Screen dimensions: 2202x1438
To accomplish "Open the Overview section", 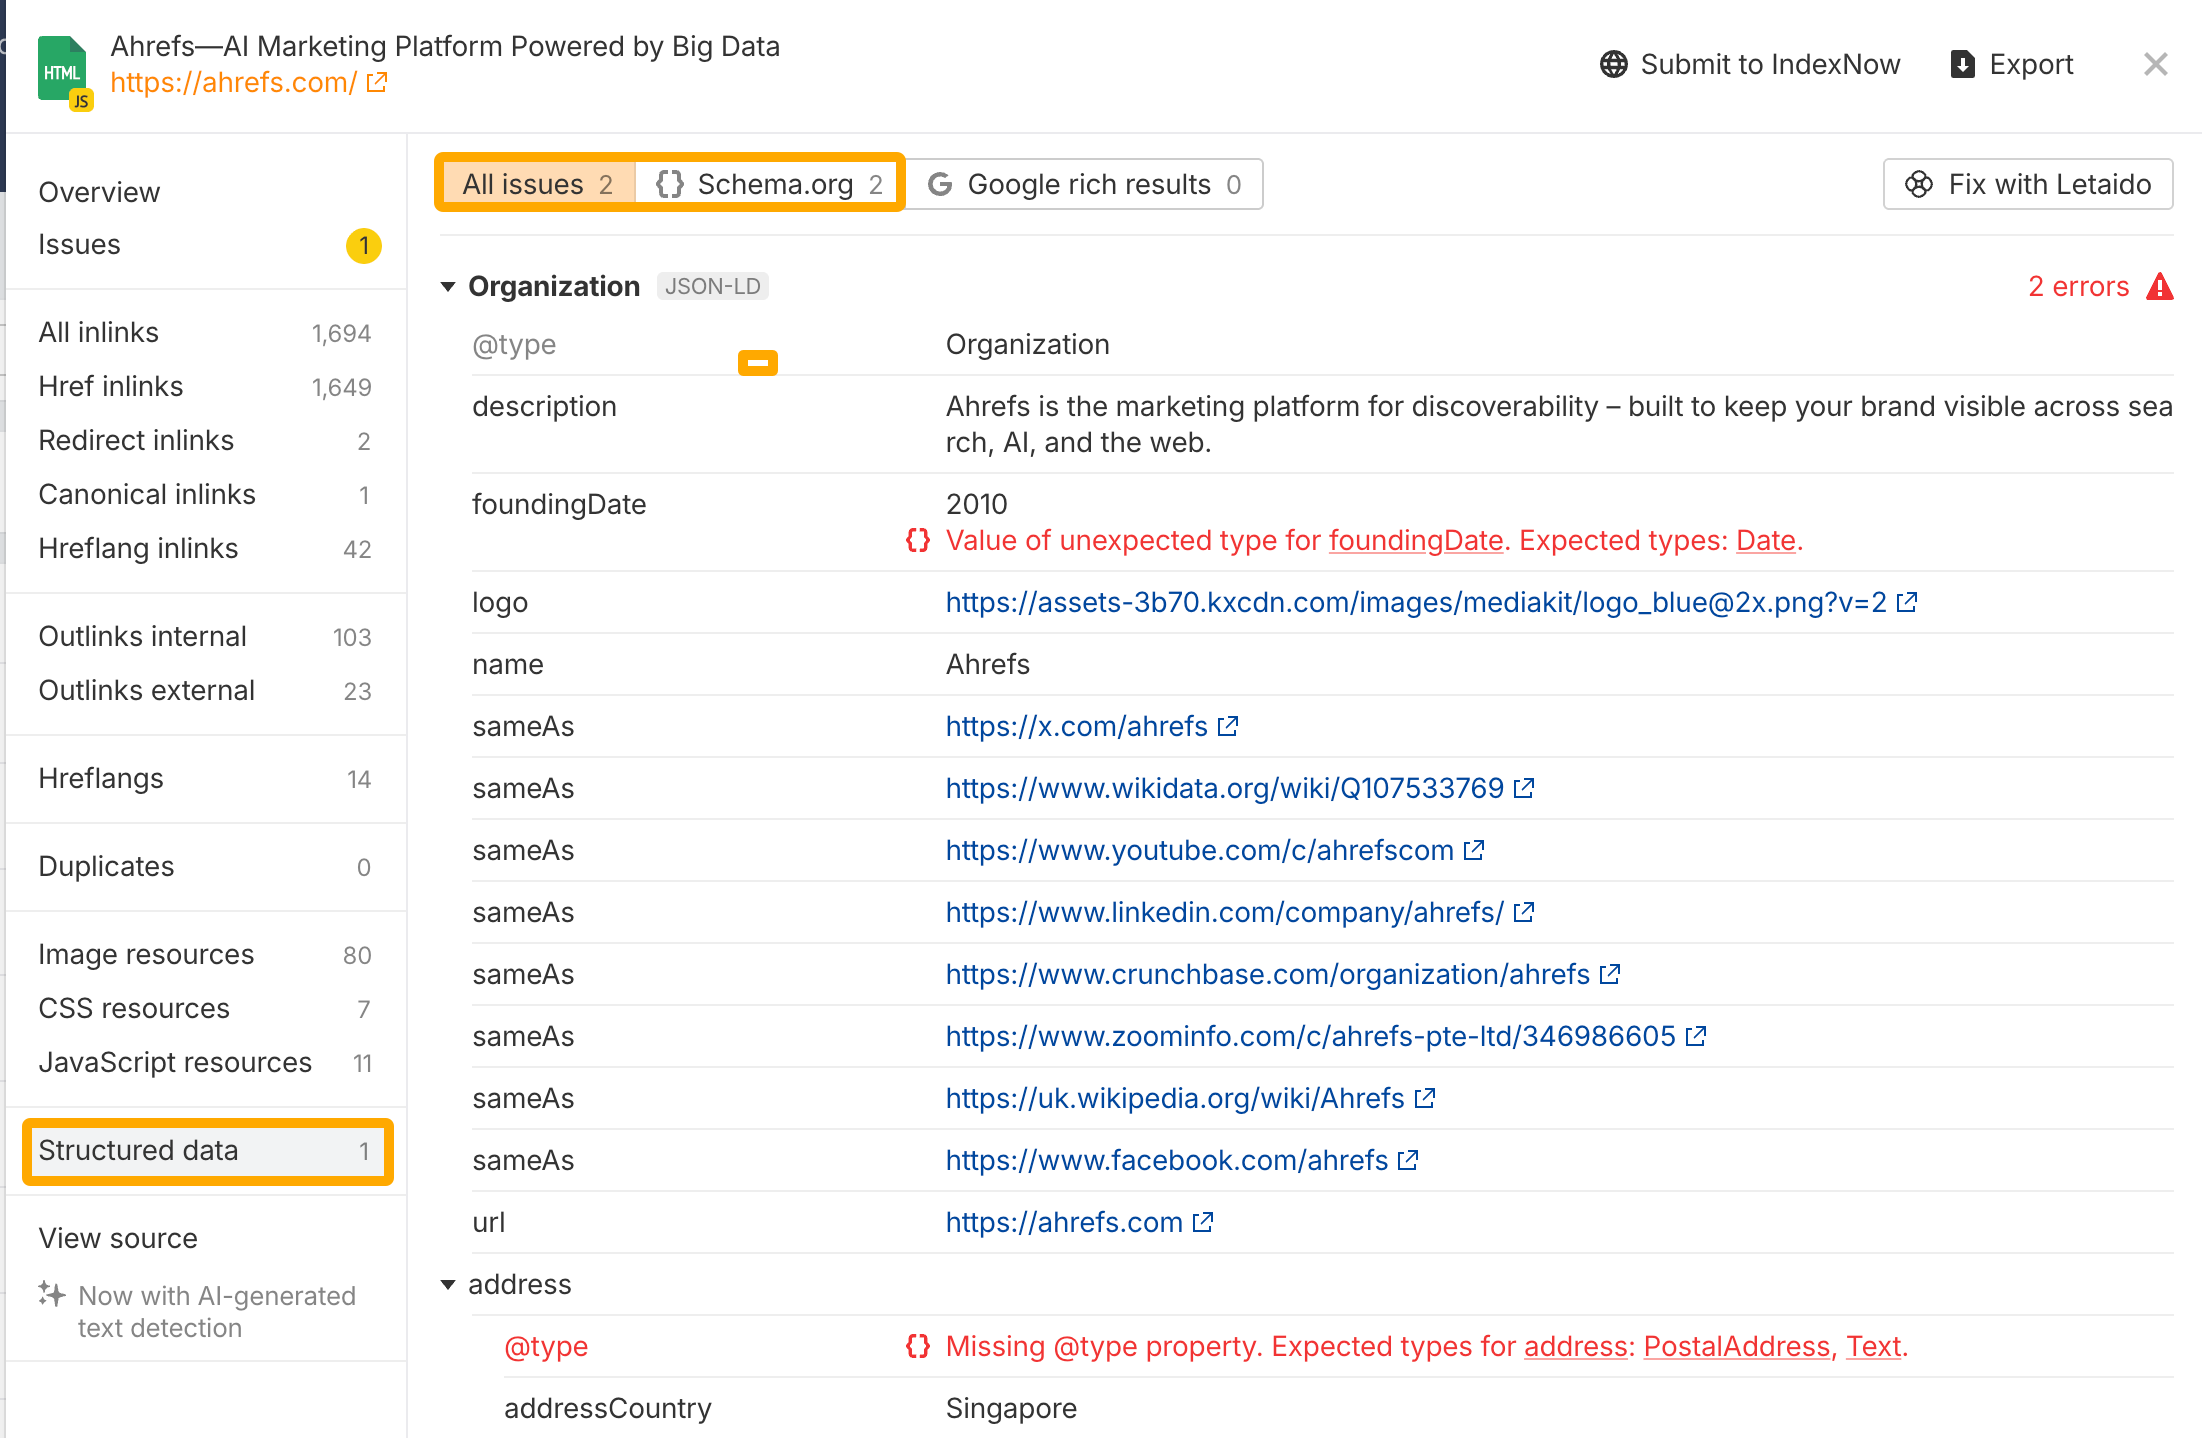I will tap(99, 192).
